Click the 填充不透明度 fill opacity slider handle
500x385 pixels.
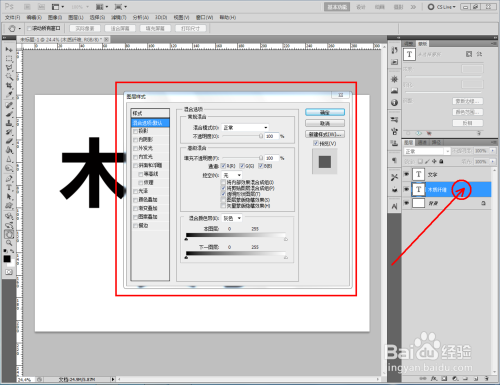click(261, 158)
